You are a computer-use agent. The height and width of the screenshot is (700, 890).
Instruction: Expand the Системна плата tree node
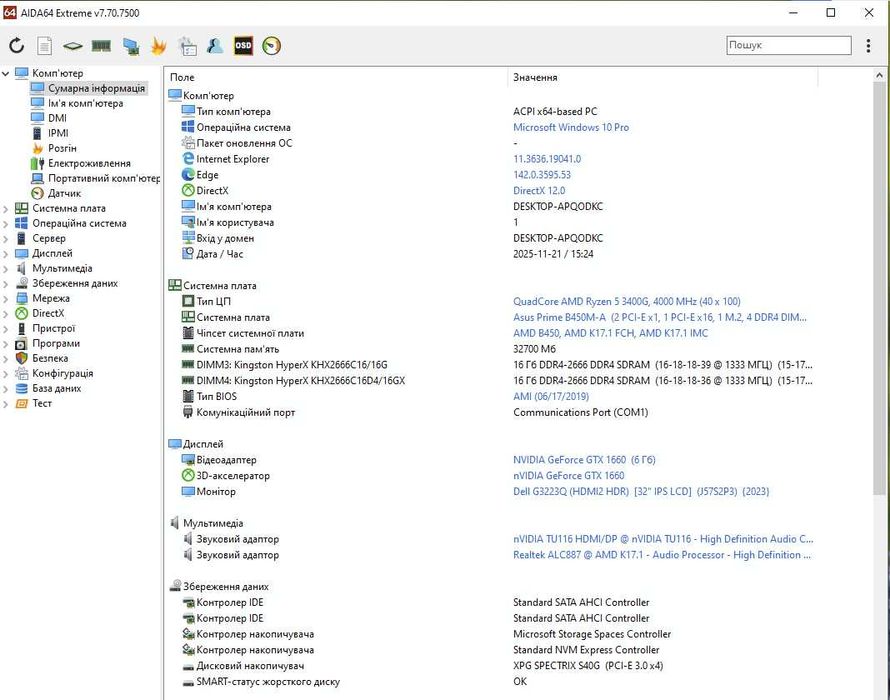pos(6,208)
